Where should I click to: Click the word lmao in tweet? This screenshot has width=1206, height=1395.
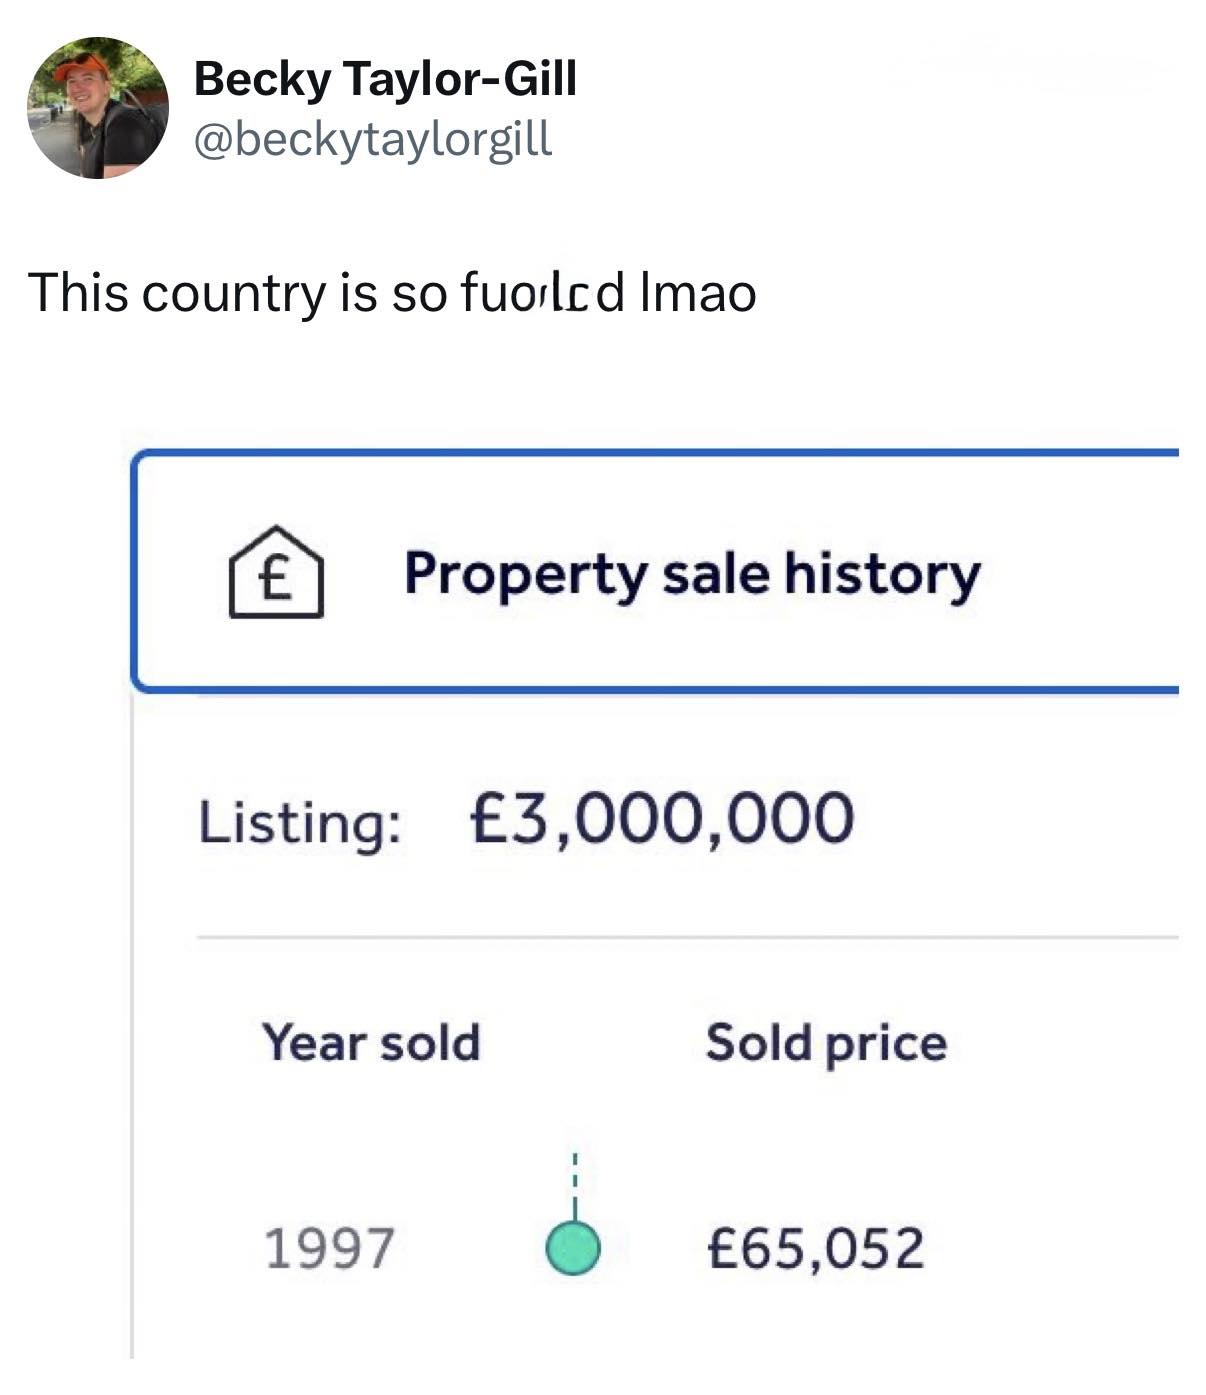697,293
